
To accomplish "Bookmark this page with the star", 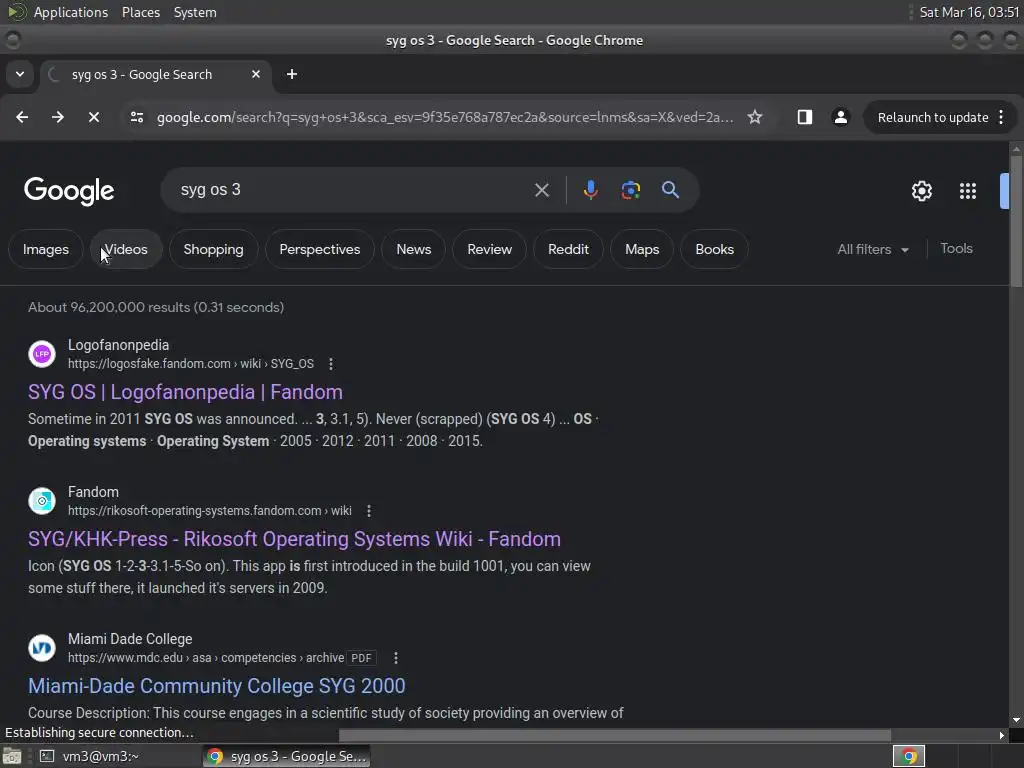I will click(755, 117).
